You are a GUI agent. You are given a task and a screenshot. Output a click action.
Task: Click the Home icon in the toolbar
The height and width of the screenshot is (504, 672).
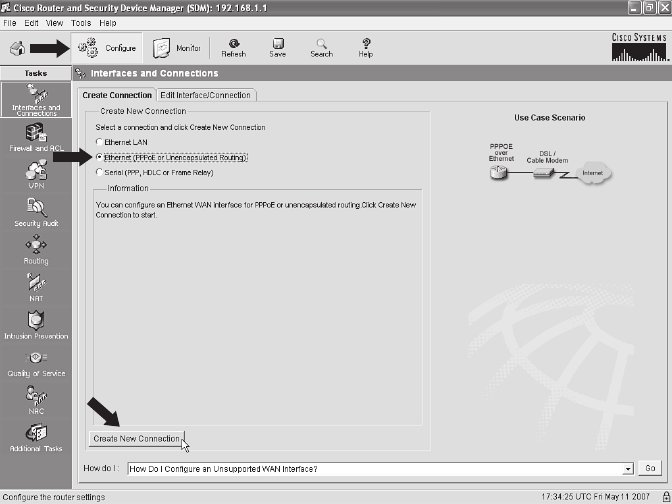click(x=18, y=48)
